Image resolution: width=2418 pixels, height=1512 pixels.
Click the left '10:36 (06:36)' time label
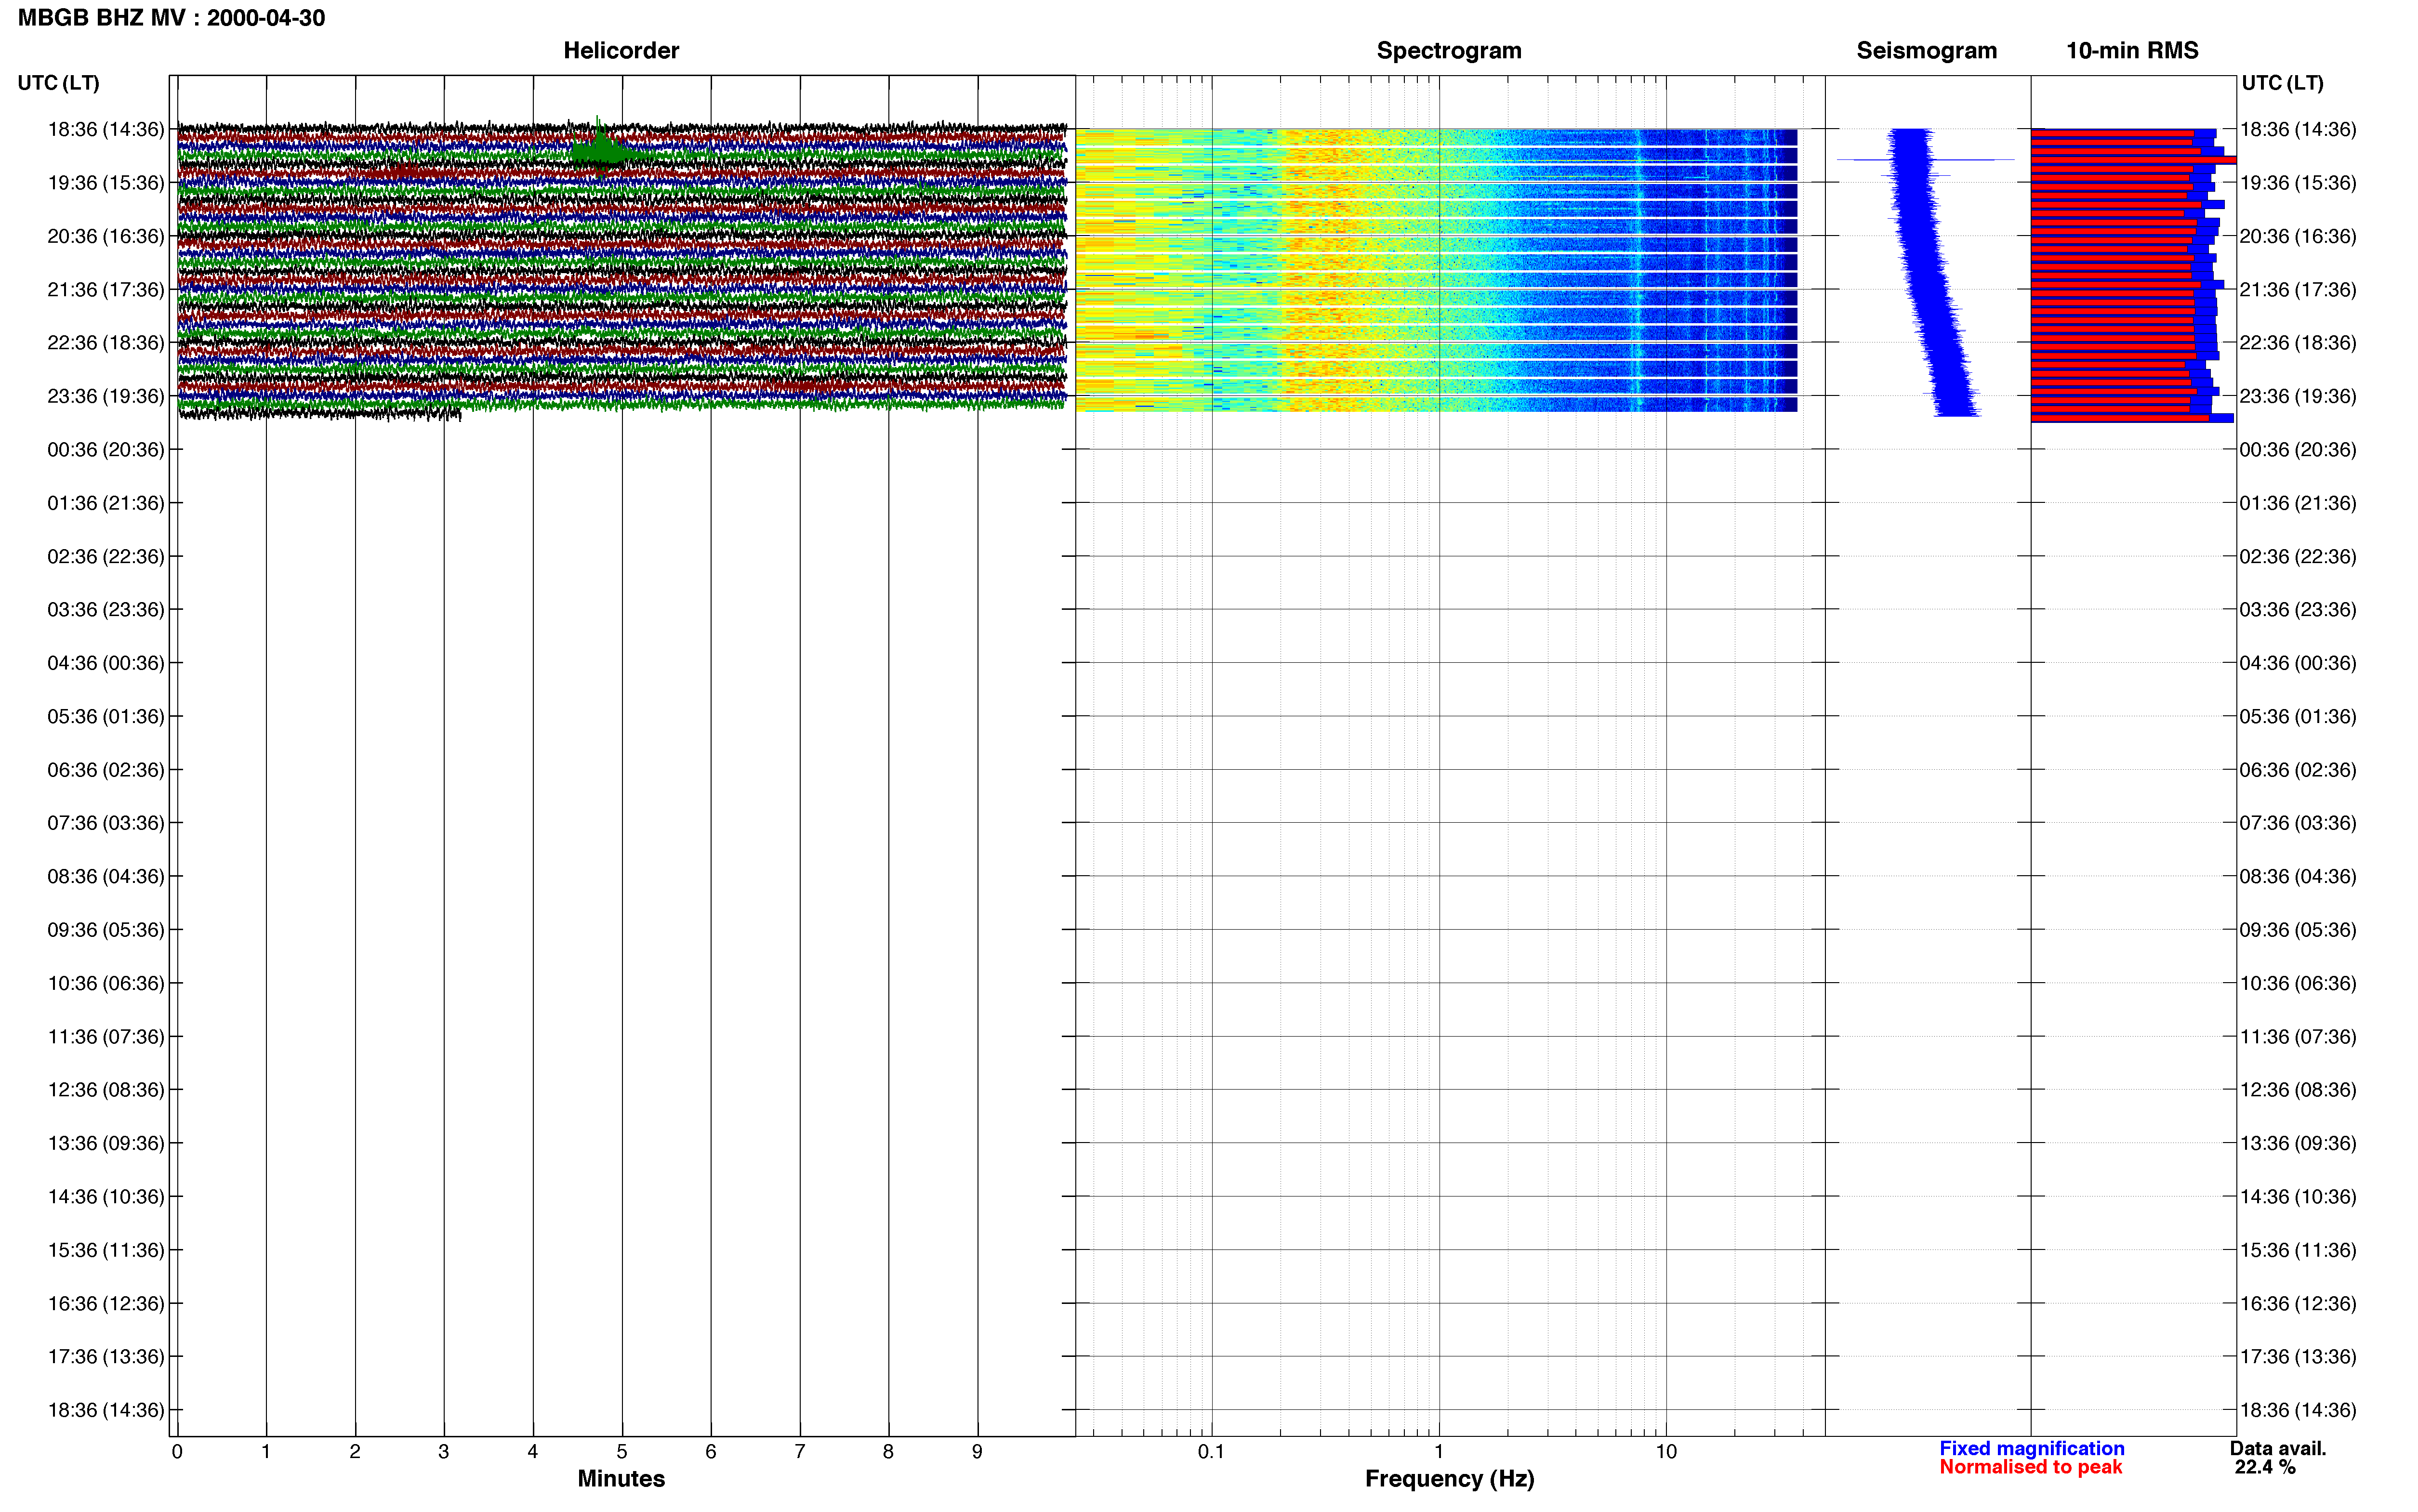(x=106, y=983)
